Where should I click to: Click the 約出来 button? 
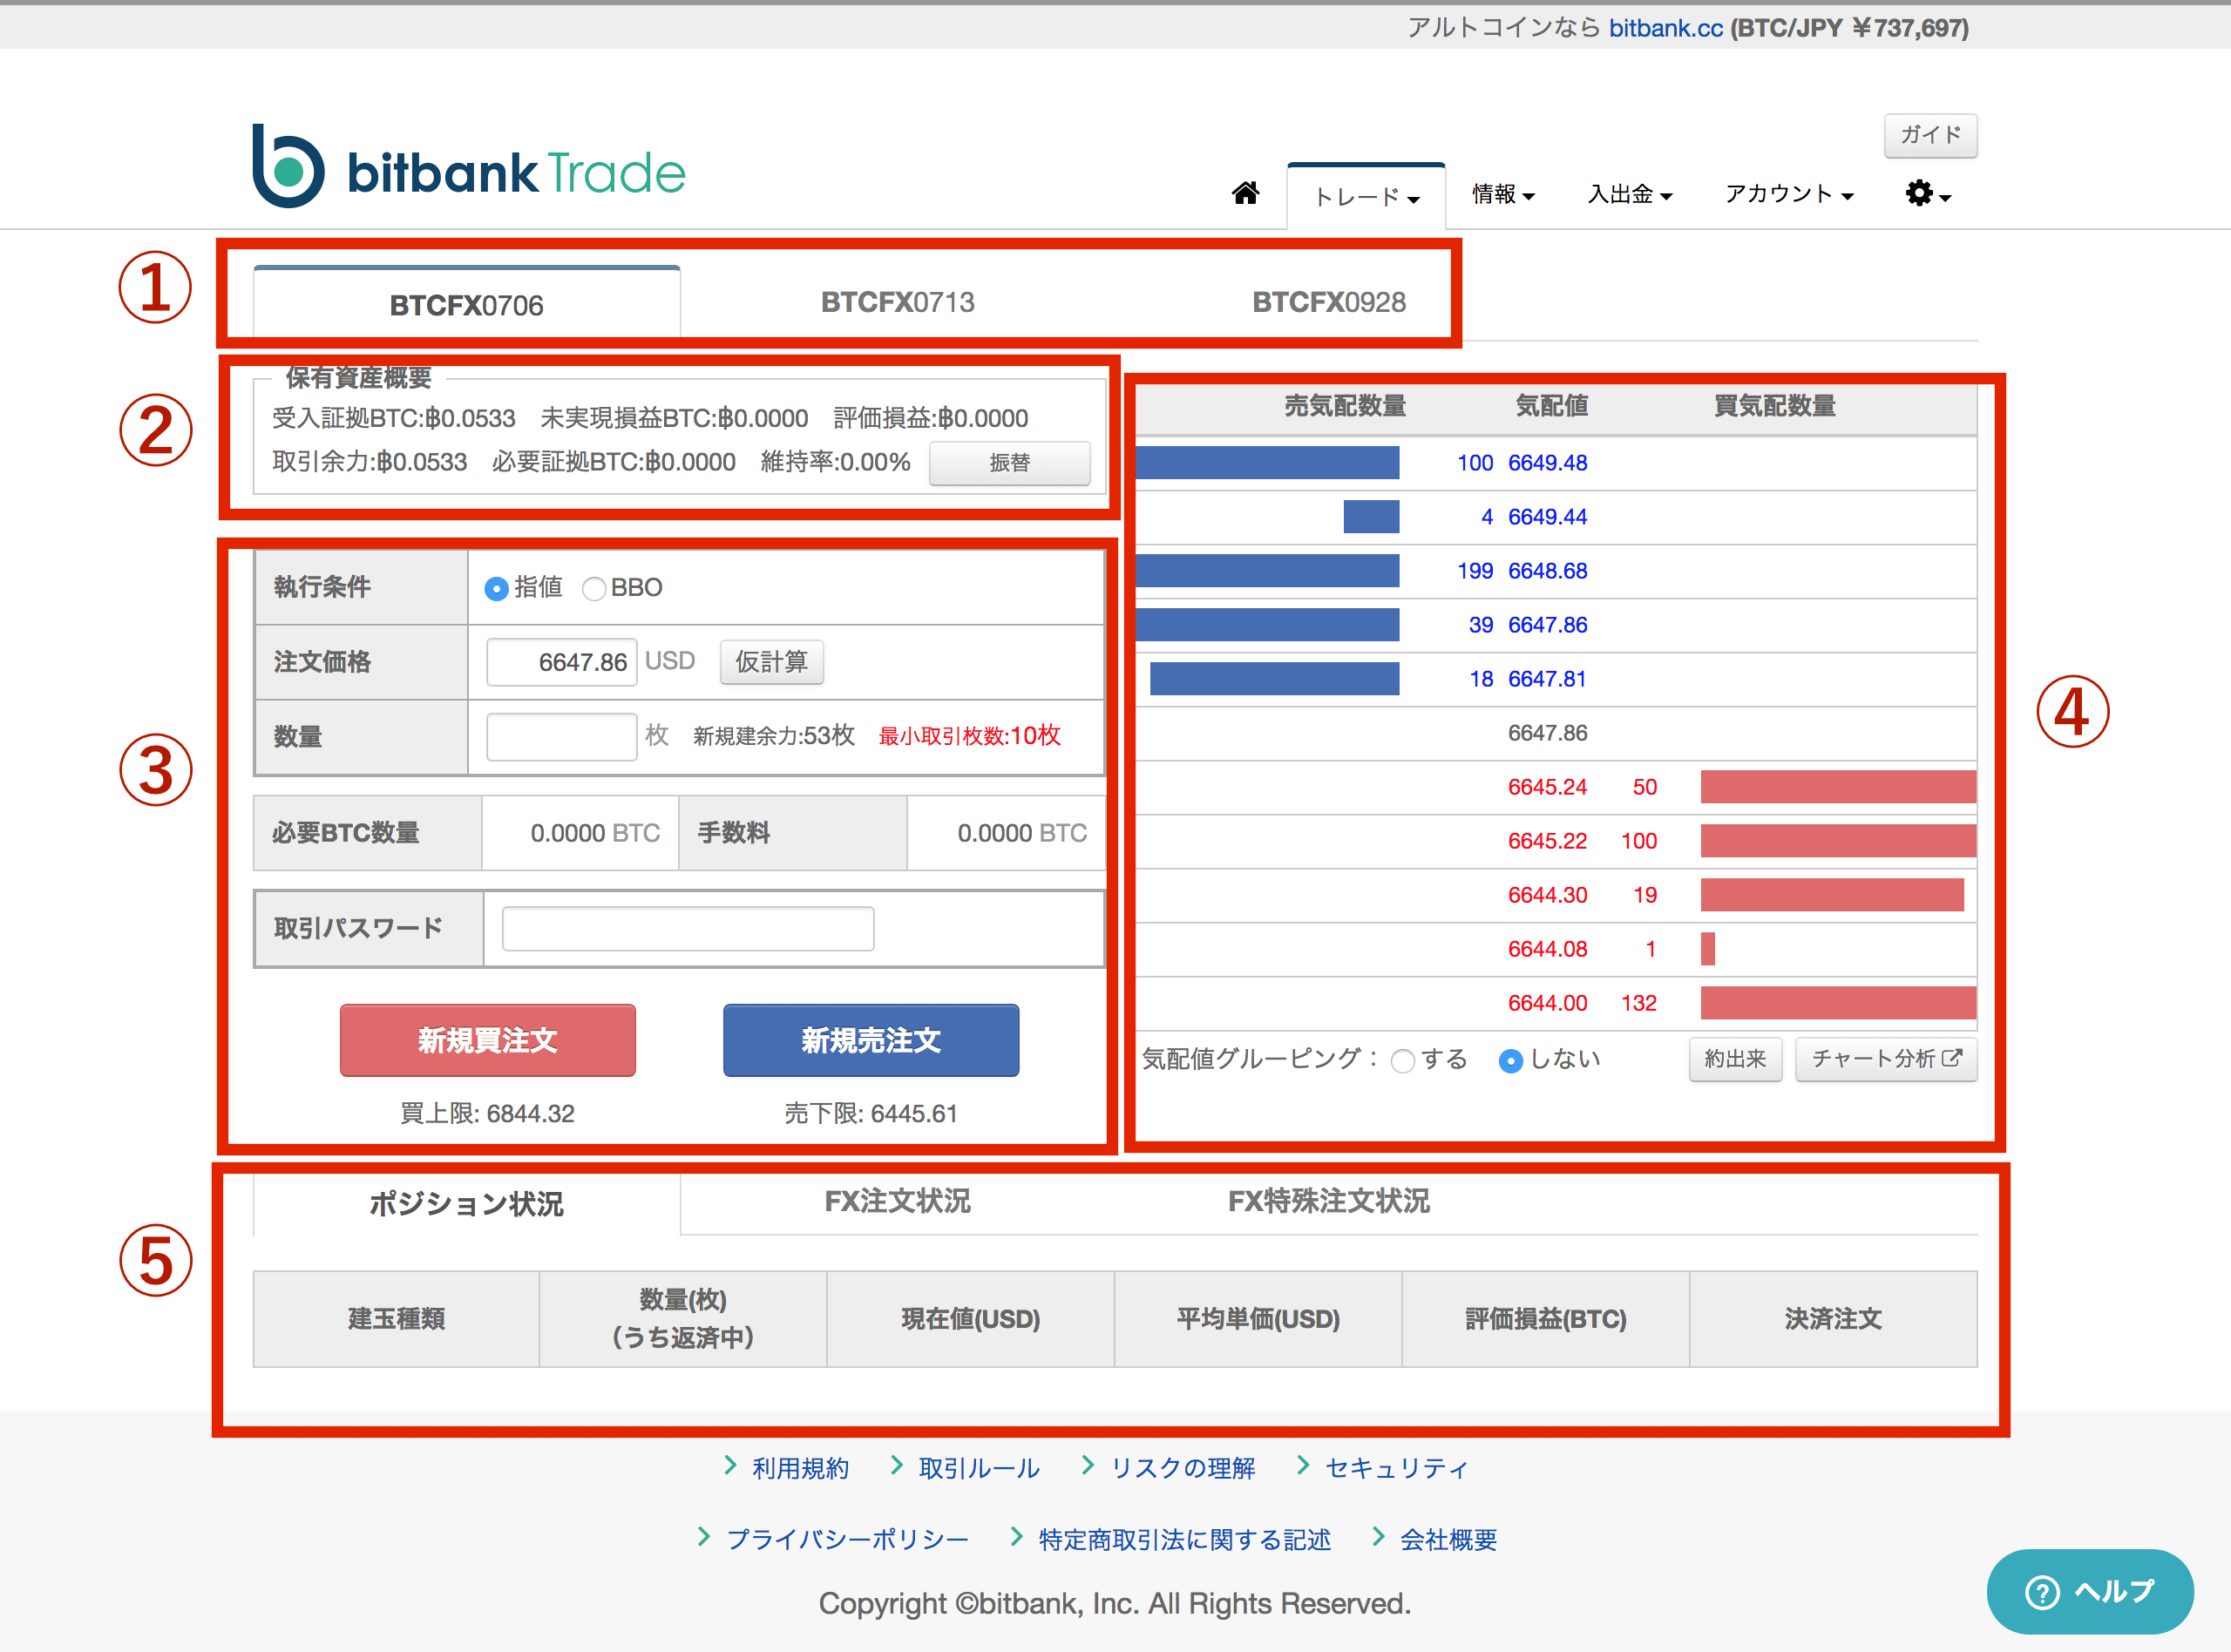(1735, 1059)
